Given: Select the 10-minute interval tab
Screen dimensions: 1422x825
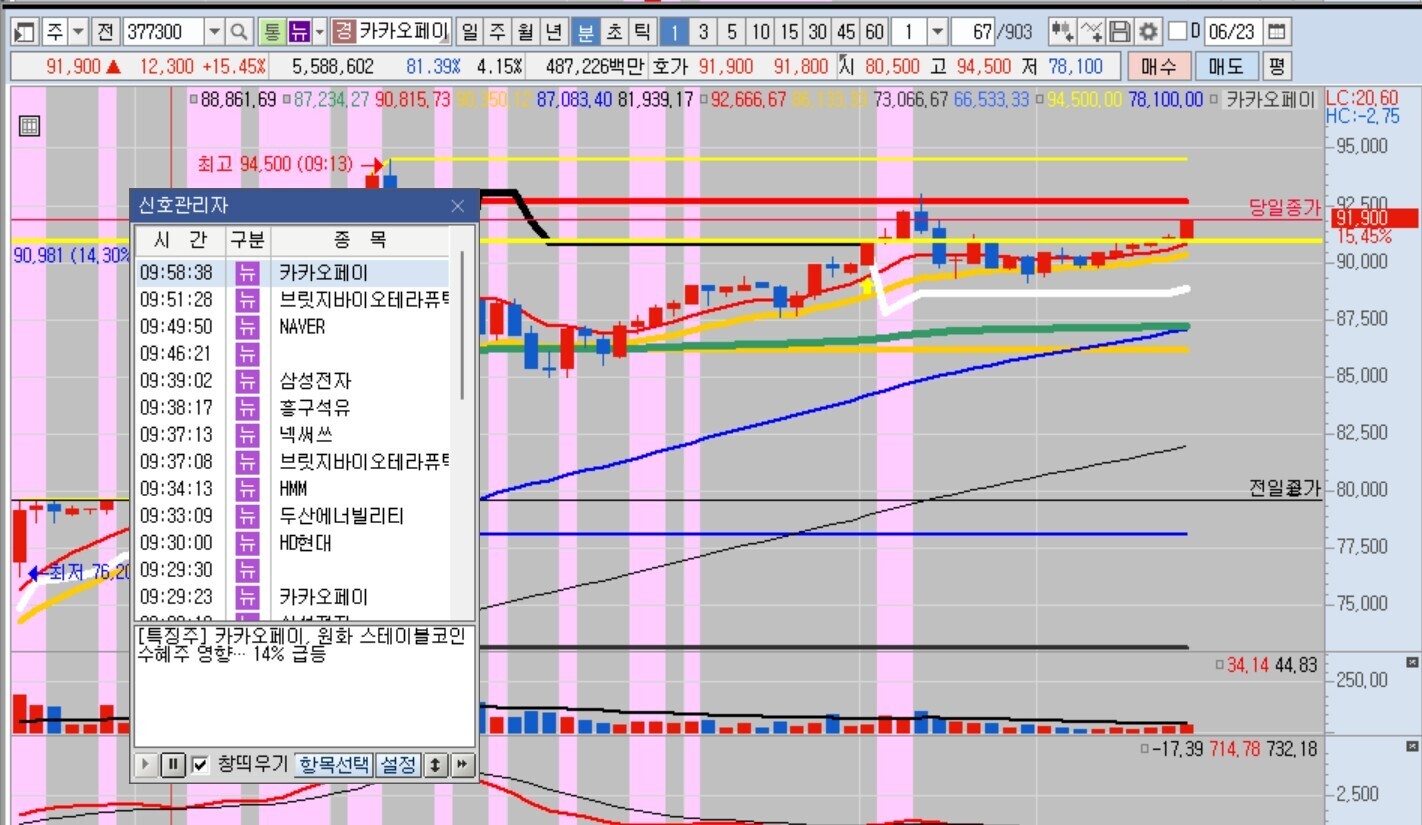Looking at the screenshot, I should 761,32.
